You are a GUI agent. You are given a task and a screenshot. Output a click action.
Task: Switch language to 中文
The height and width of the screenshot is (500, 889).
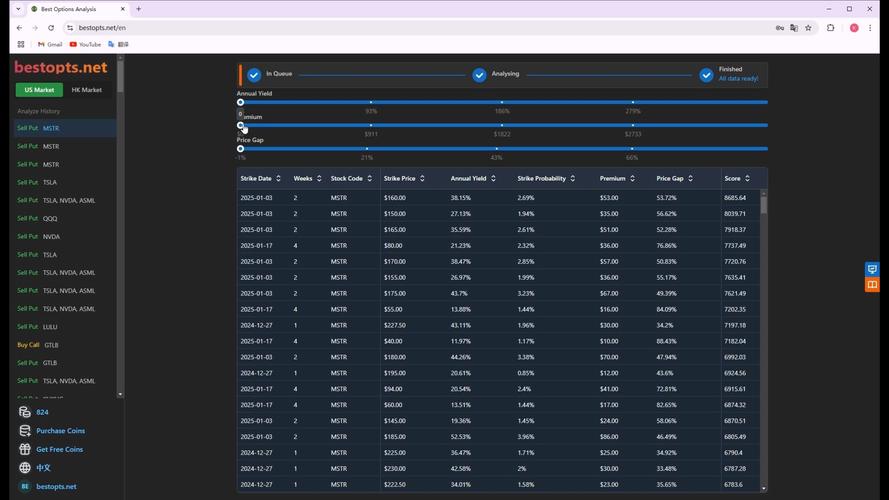point(43,468)
